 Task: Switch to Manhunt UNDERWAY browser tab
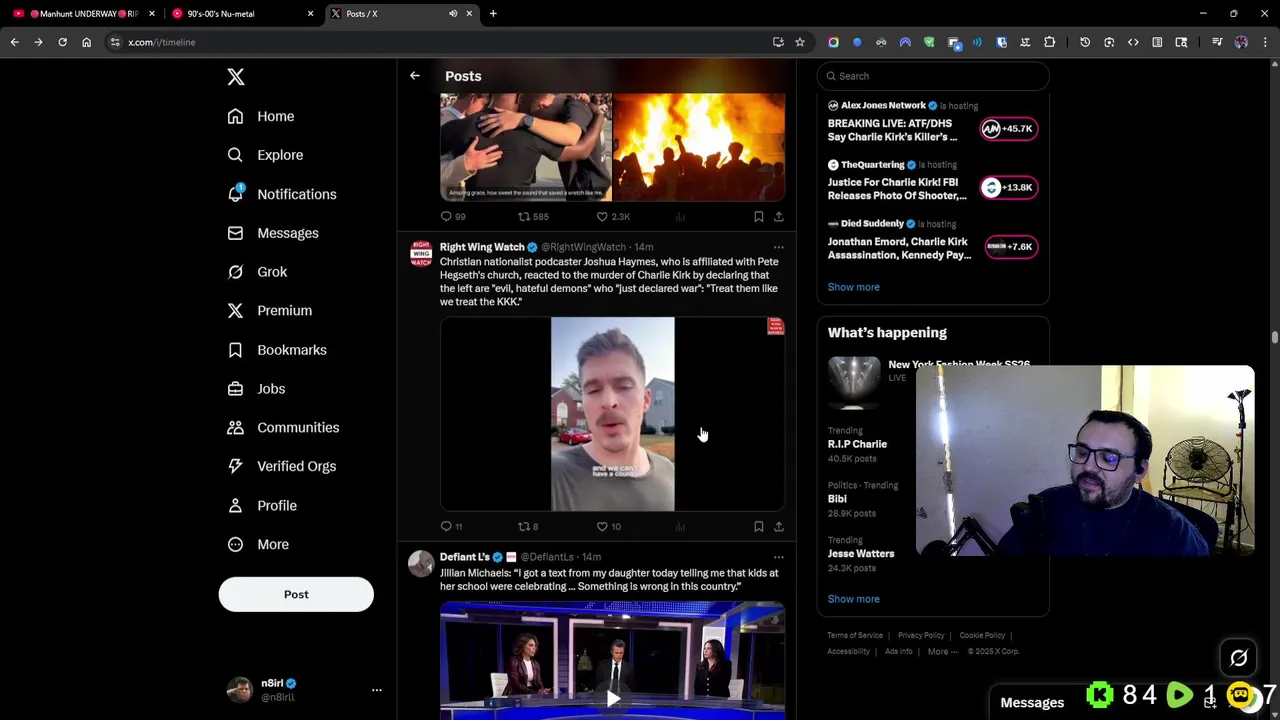tap(82, 14)
